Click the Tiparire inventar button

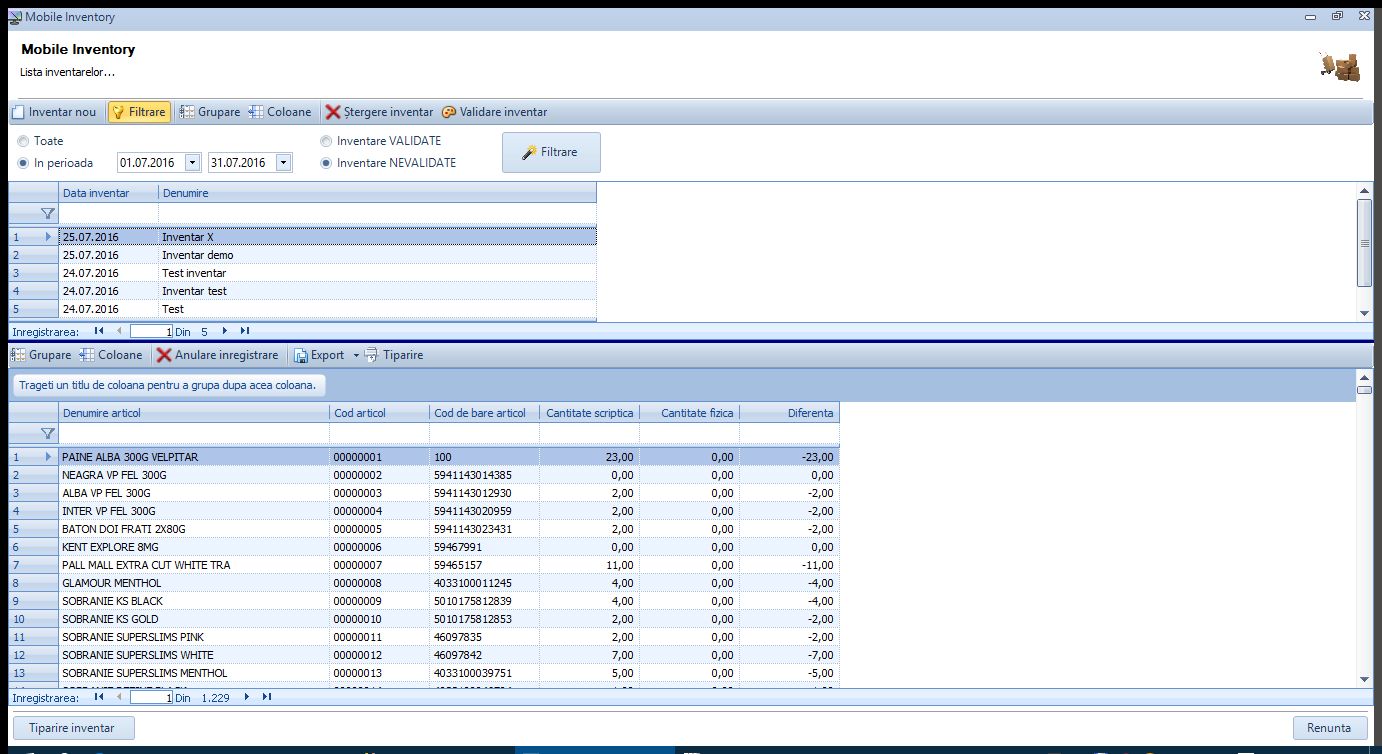(72, 728)
